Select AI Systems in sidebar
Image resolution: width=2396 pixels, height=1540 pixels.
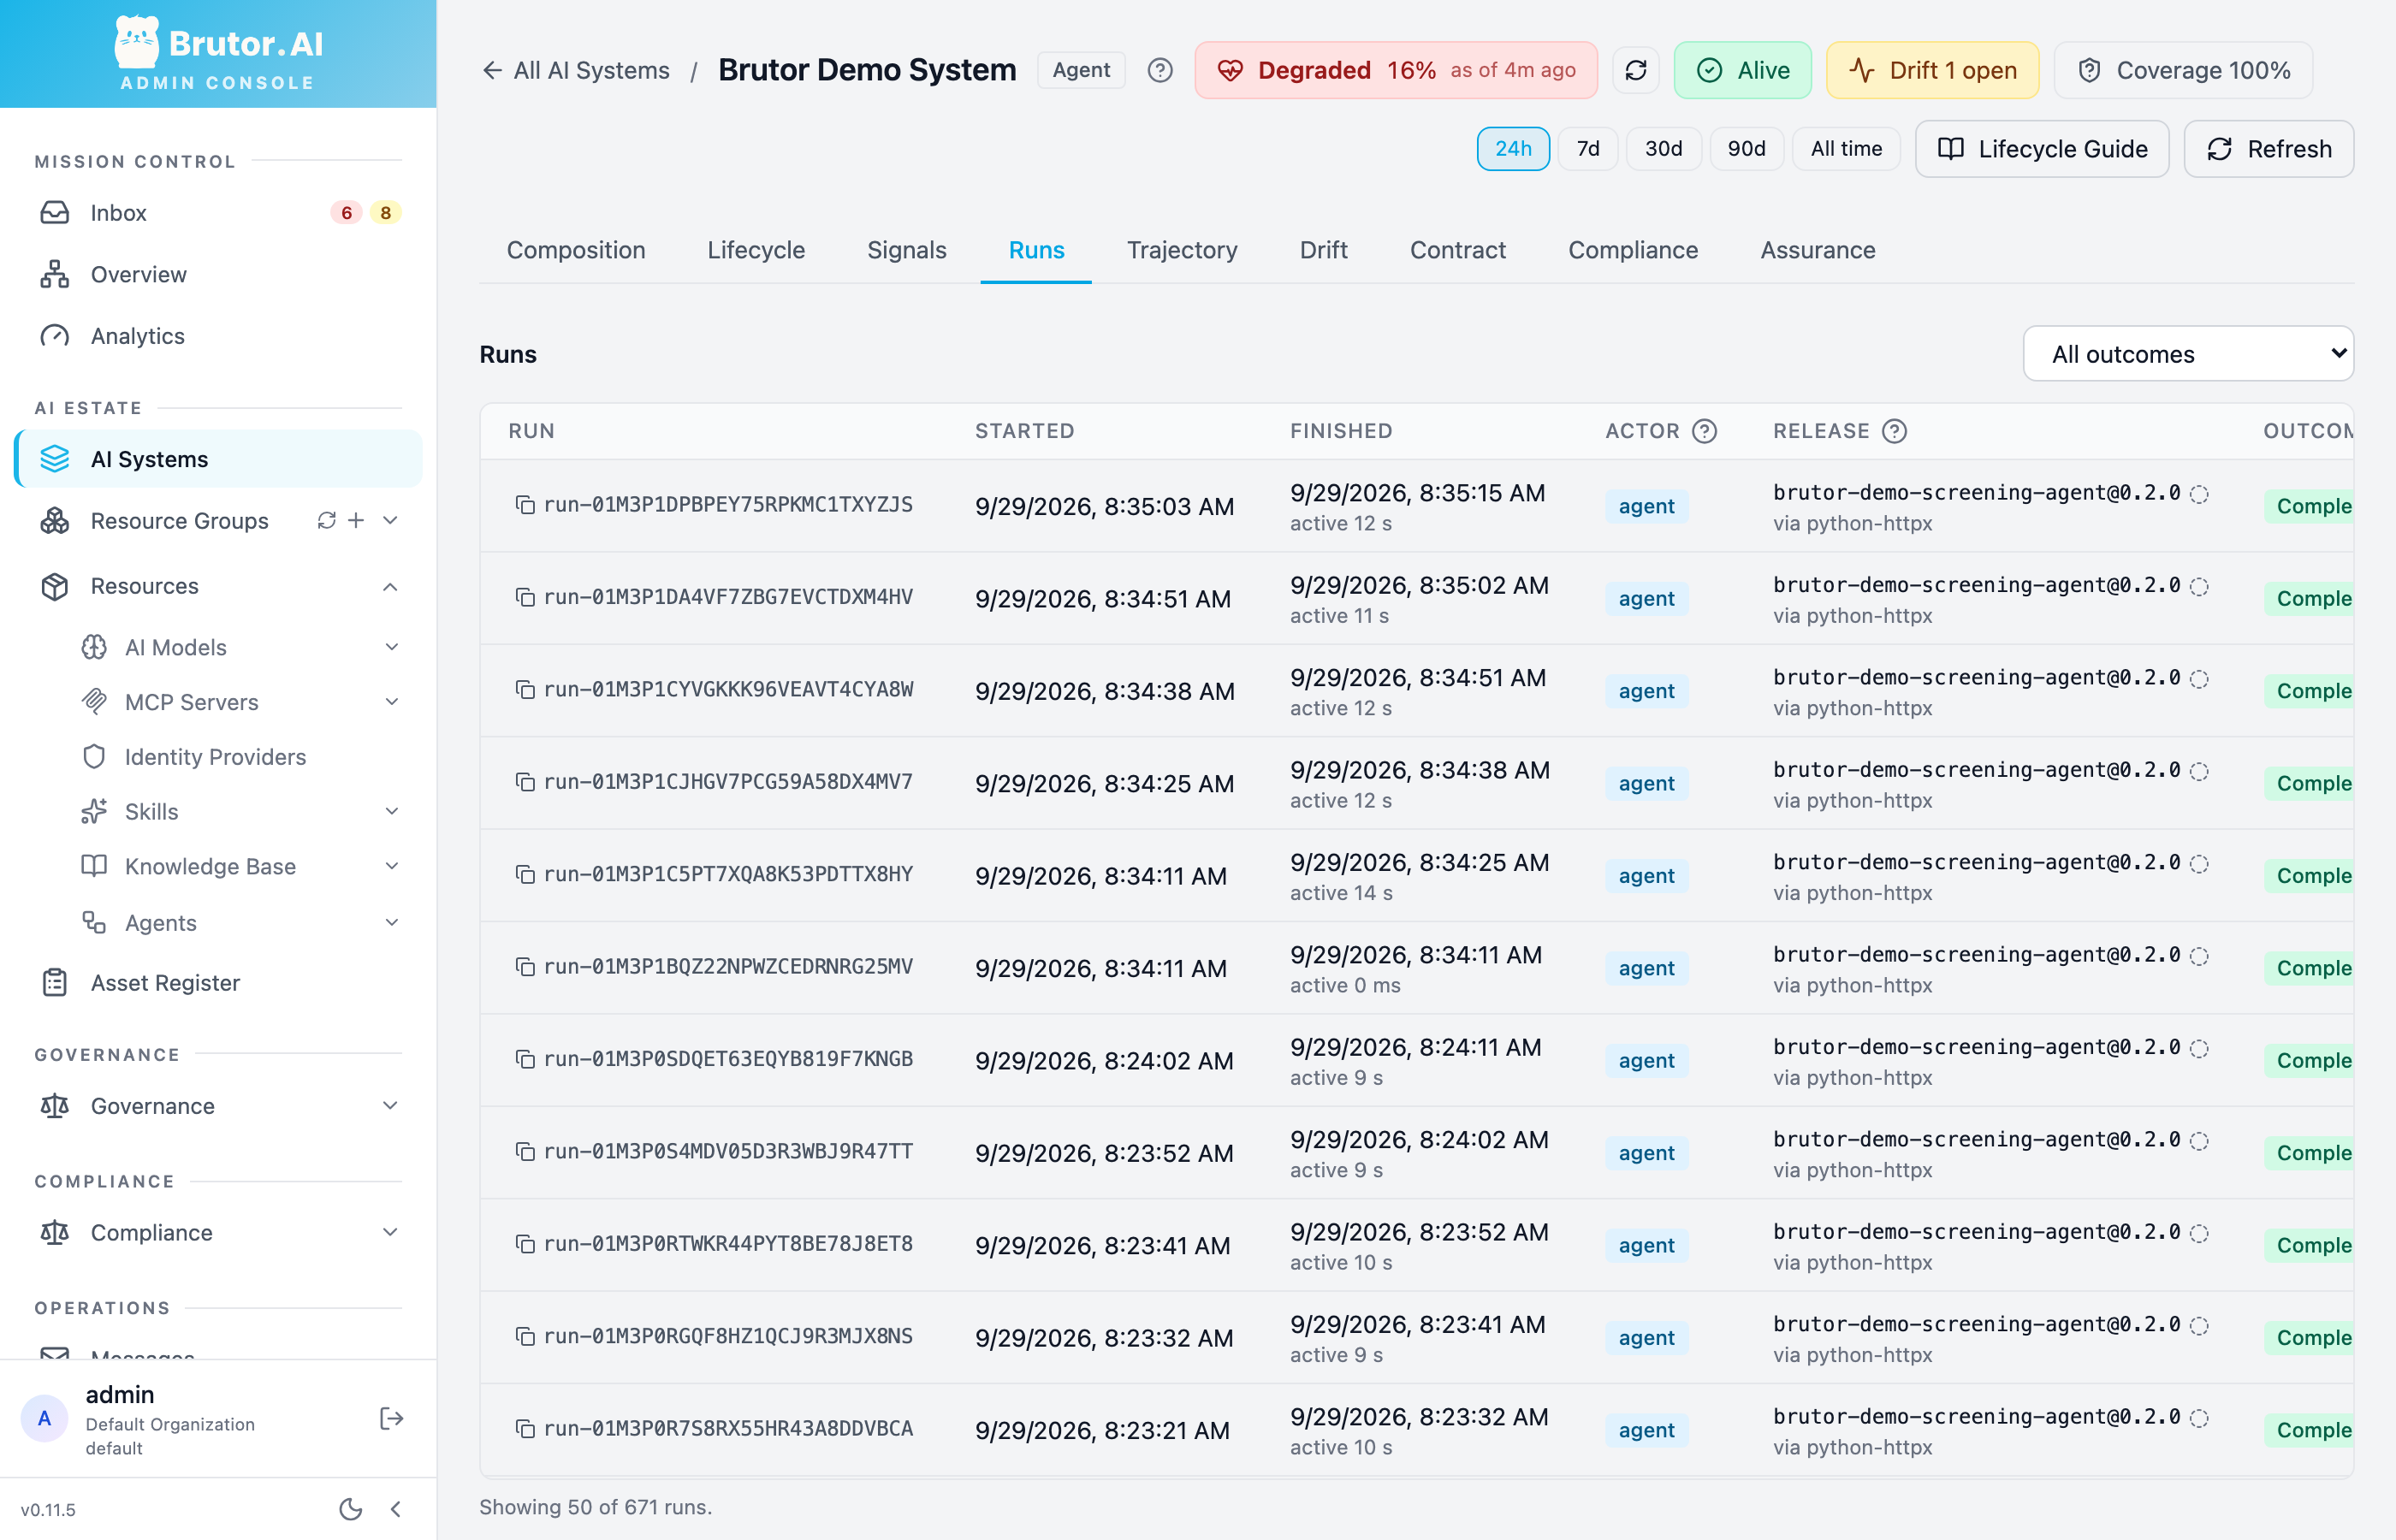(x=218, y=459)
